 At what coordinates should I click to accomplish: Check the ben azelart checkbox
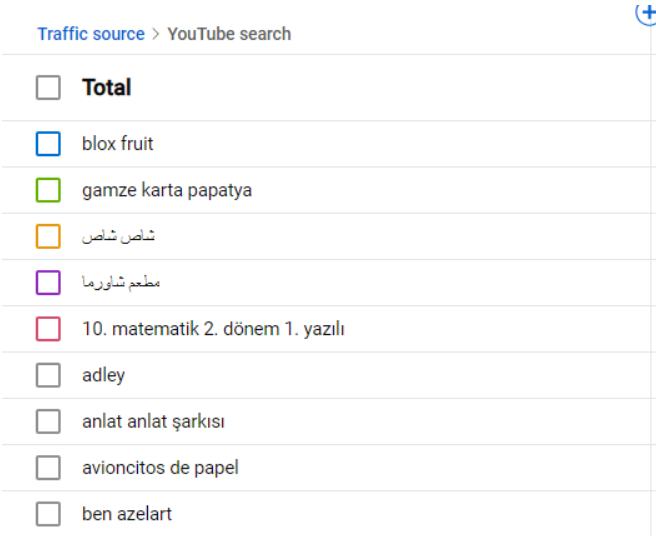coord(48,514)
